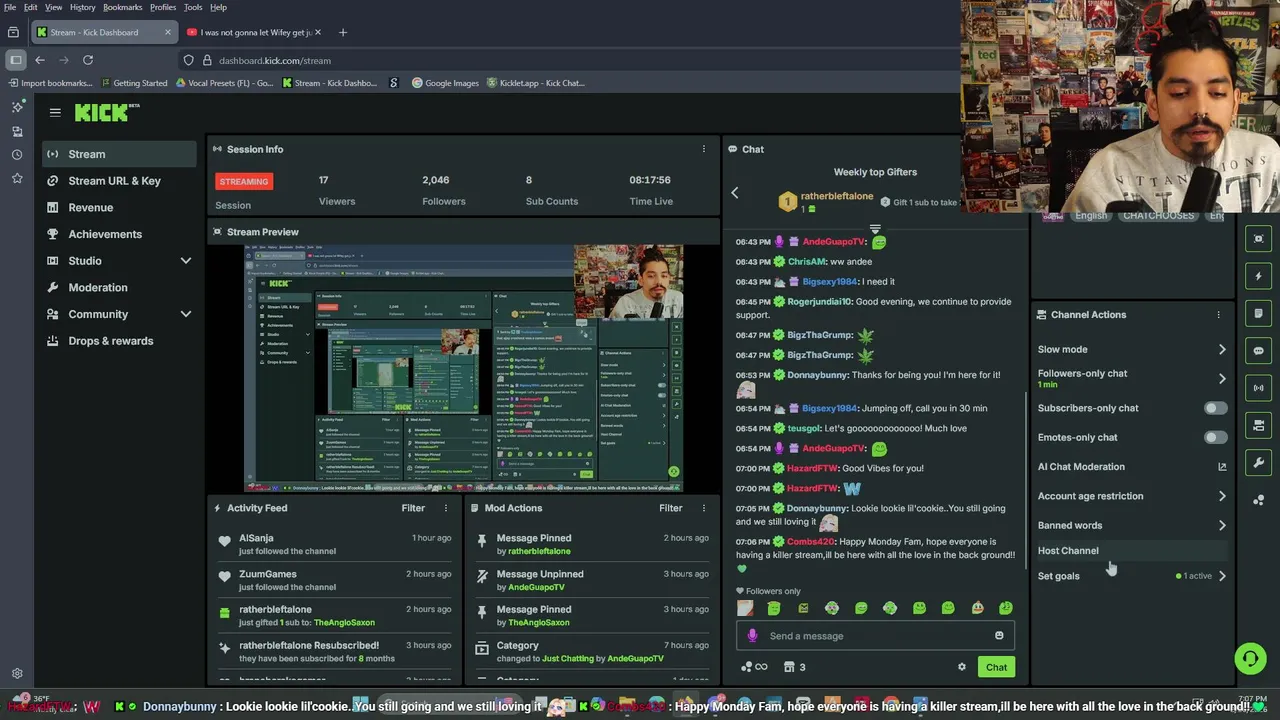This screenshot has width=1280, height=720.
Task: Click ratherbleftalone in Weekly top Gifters
Action: point(836,196)
